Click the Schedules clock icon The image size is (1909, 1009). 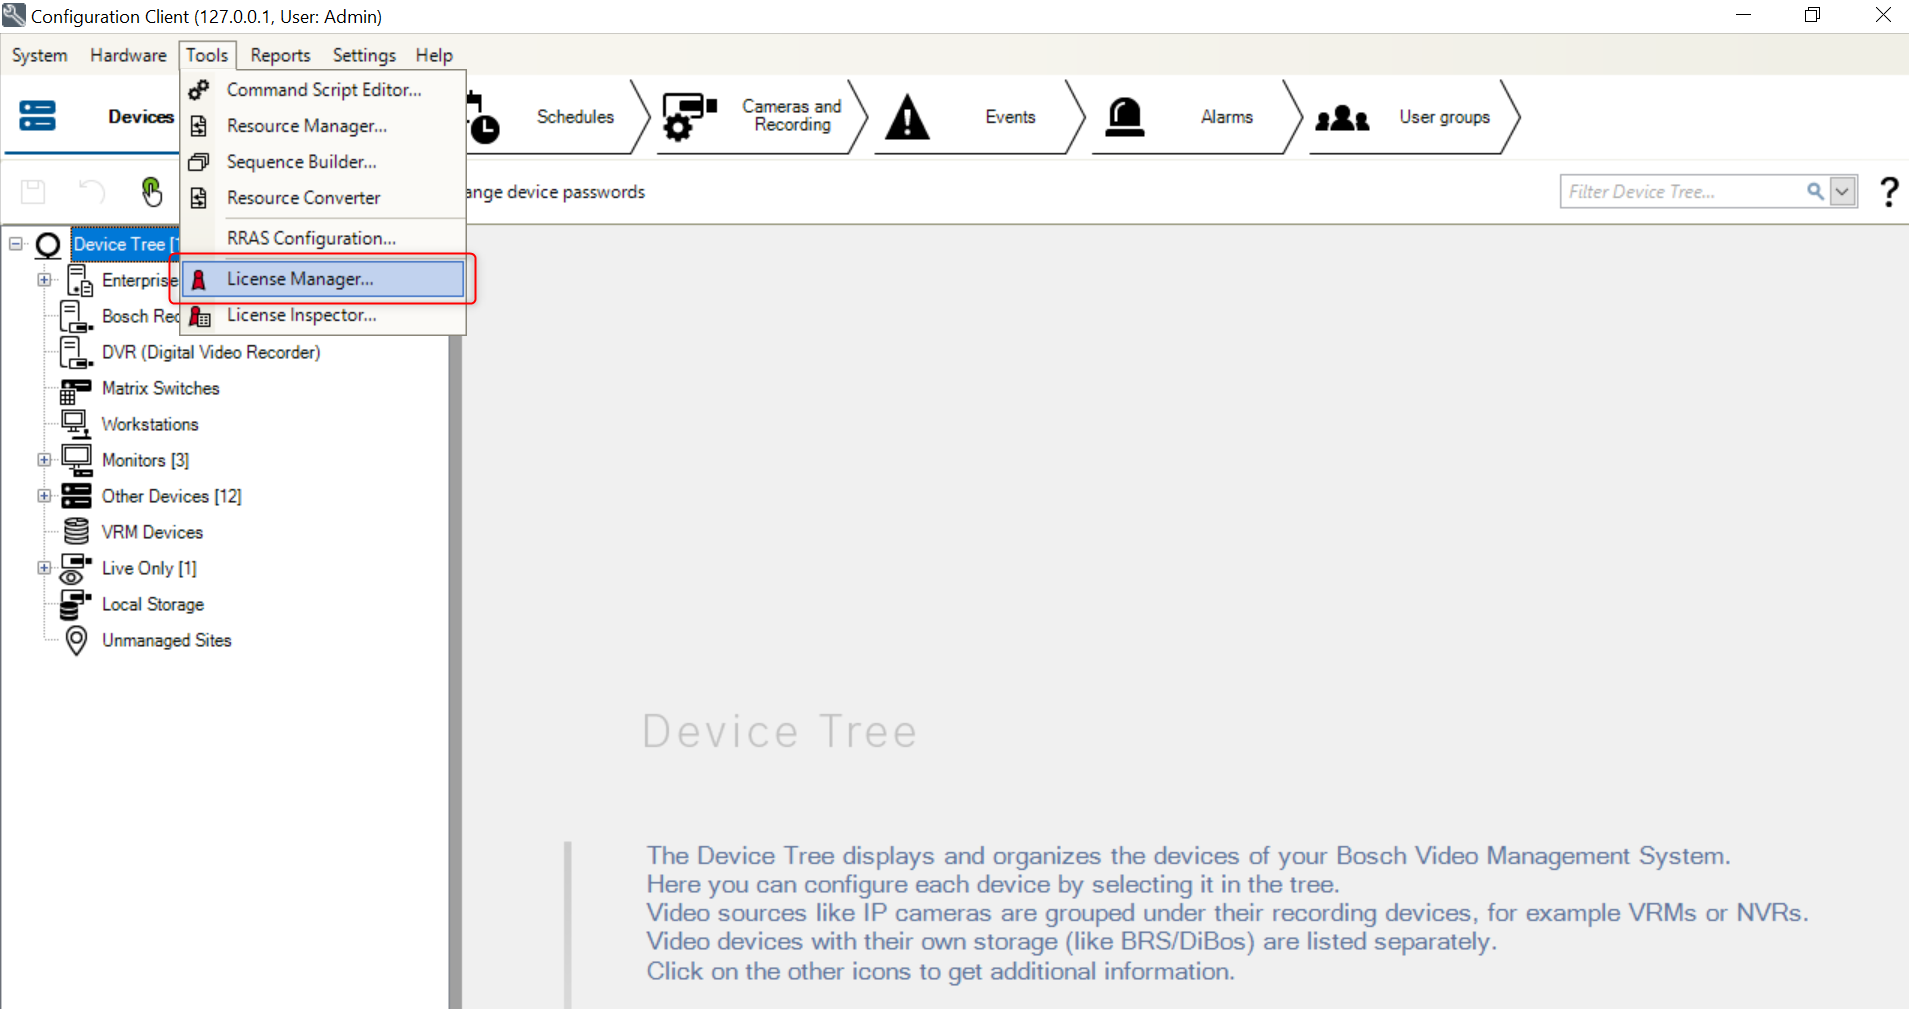[x=483, y=119]
